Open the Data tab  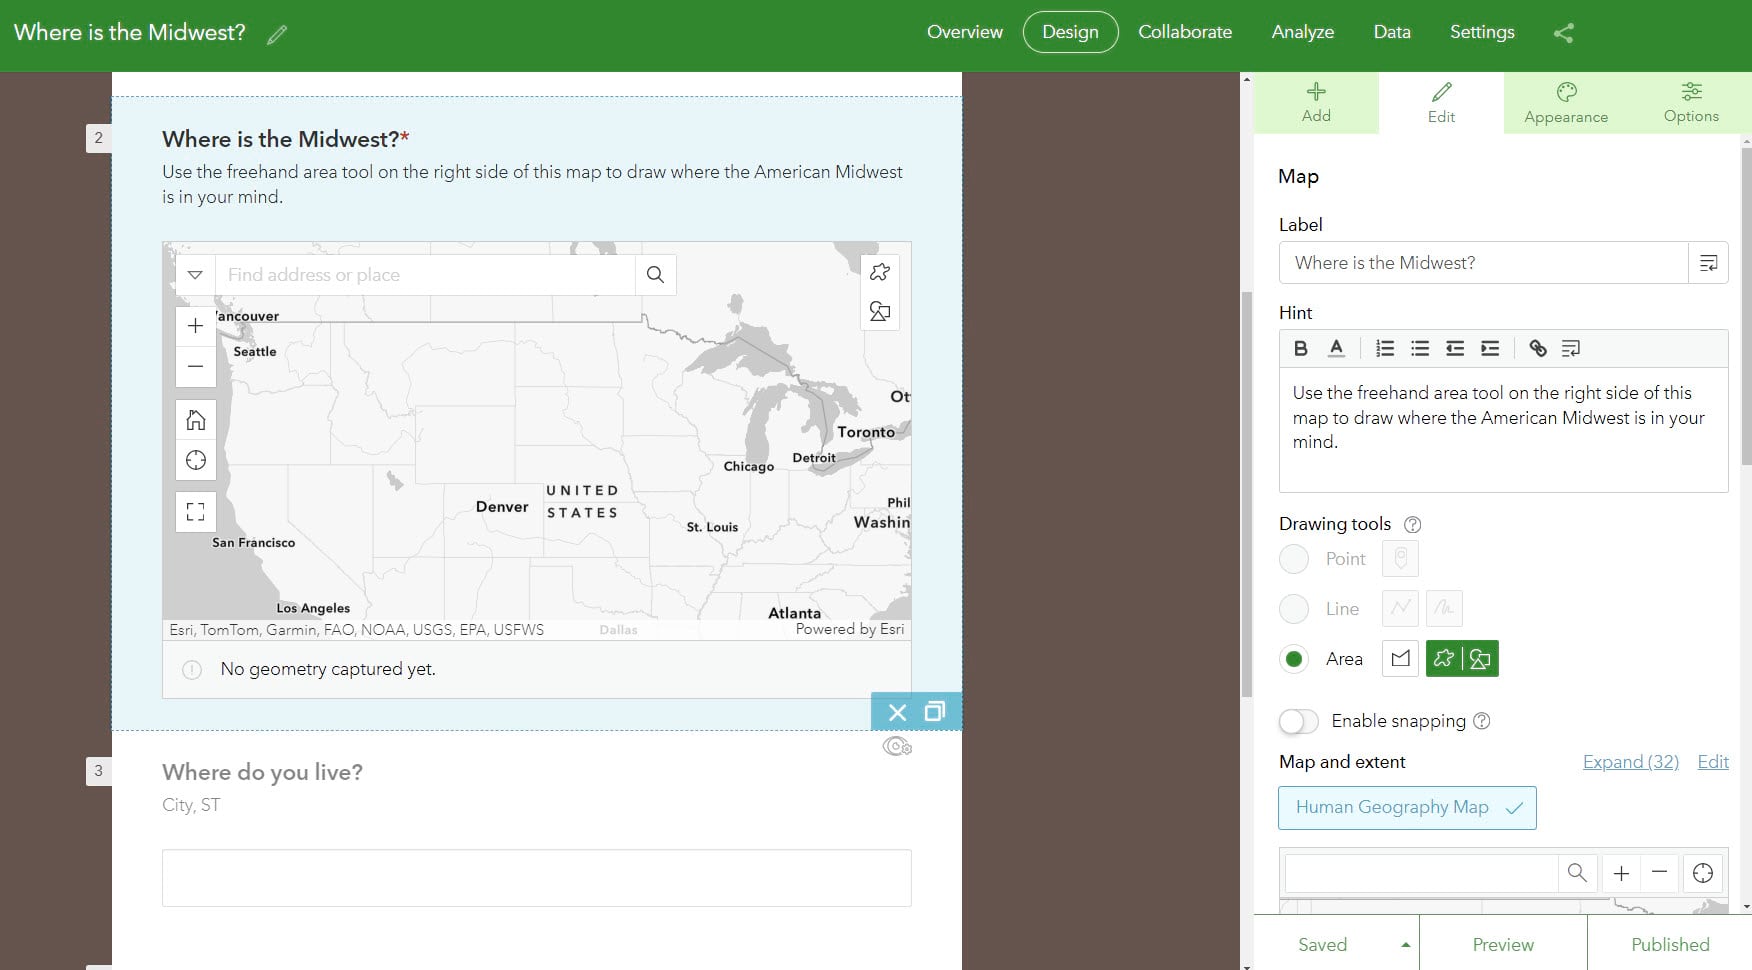(x=1392, y=32)
